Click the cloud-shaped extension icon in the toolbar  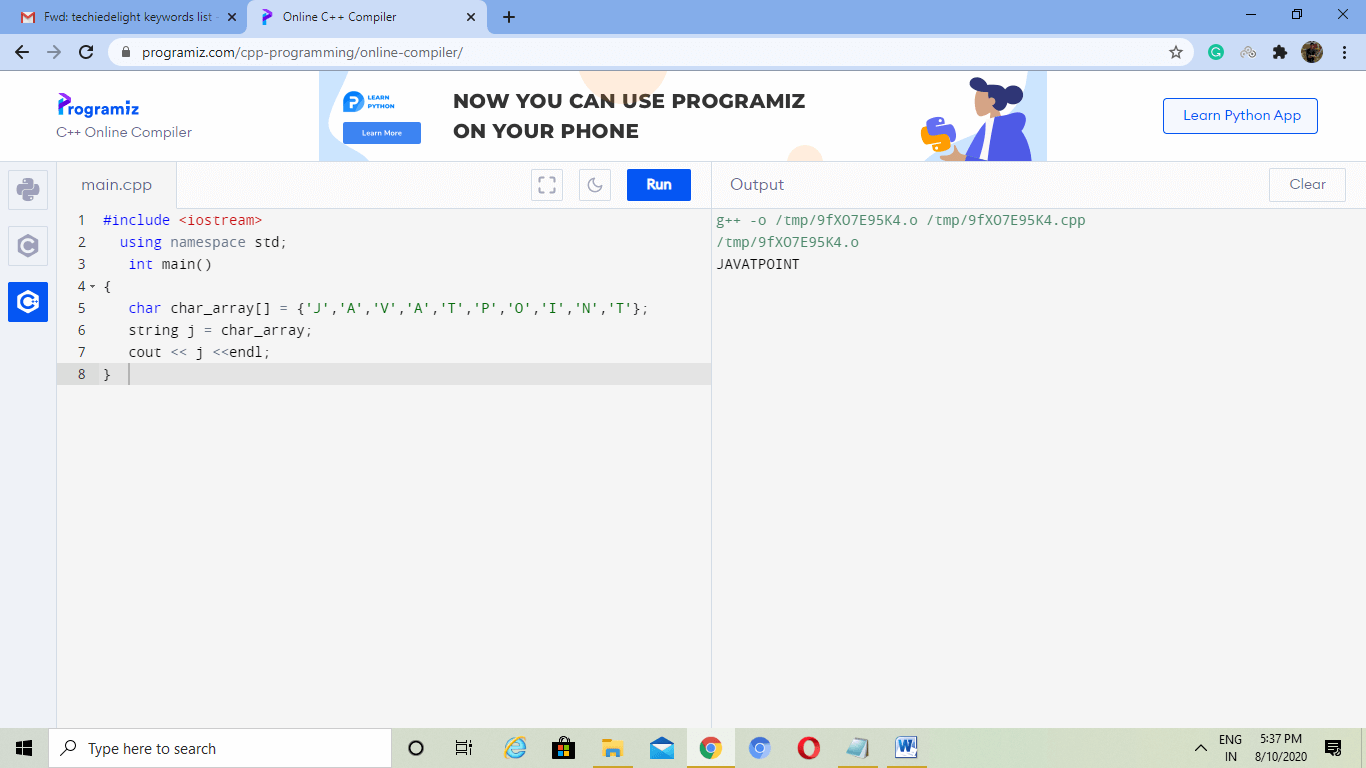click(x=1248, y=52)
